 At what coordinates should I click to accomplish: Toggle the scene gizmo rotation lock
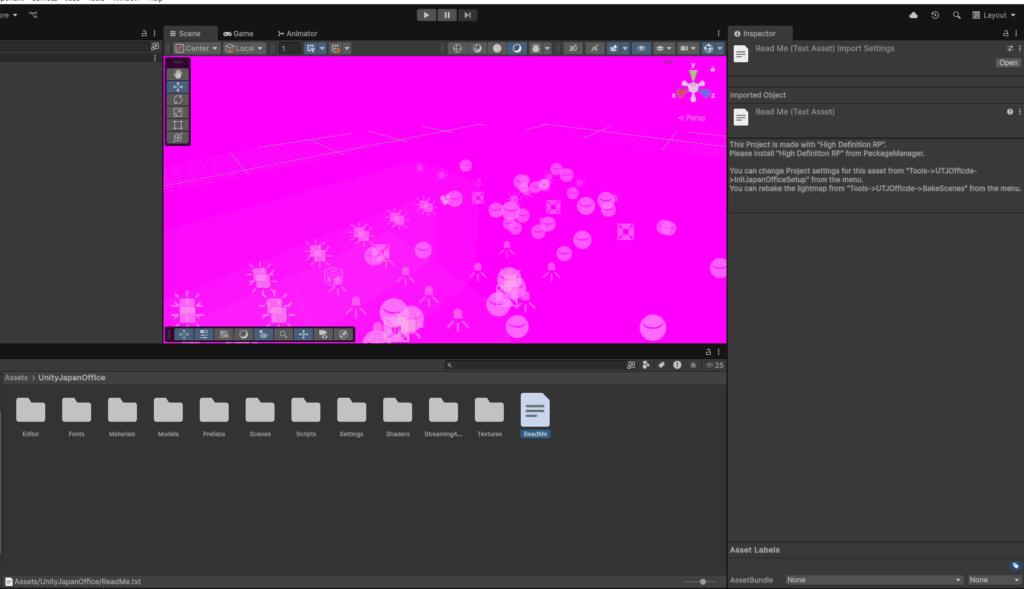click(x=712, y=69)
